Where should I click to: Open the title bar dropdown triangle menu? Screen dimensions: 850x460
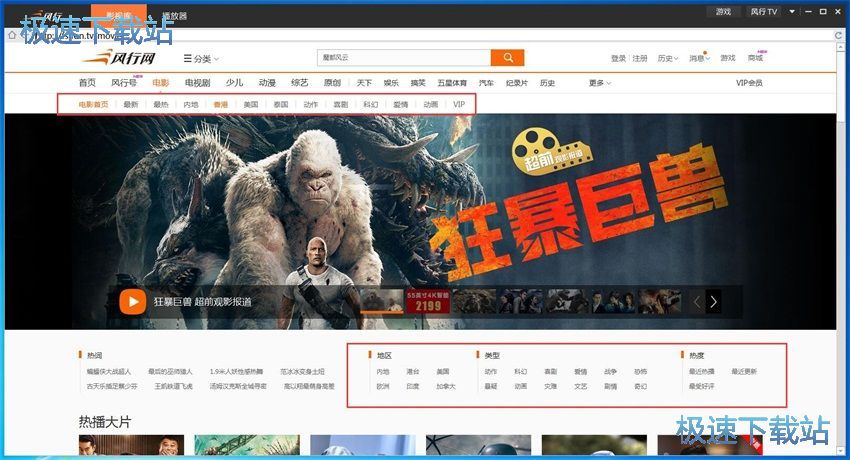tap(792, 11)
